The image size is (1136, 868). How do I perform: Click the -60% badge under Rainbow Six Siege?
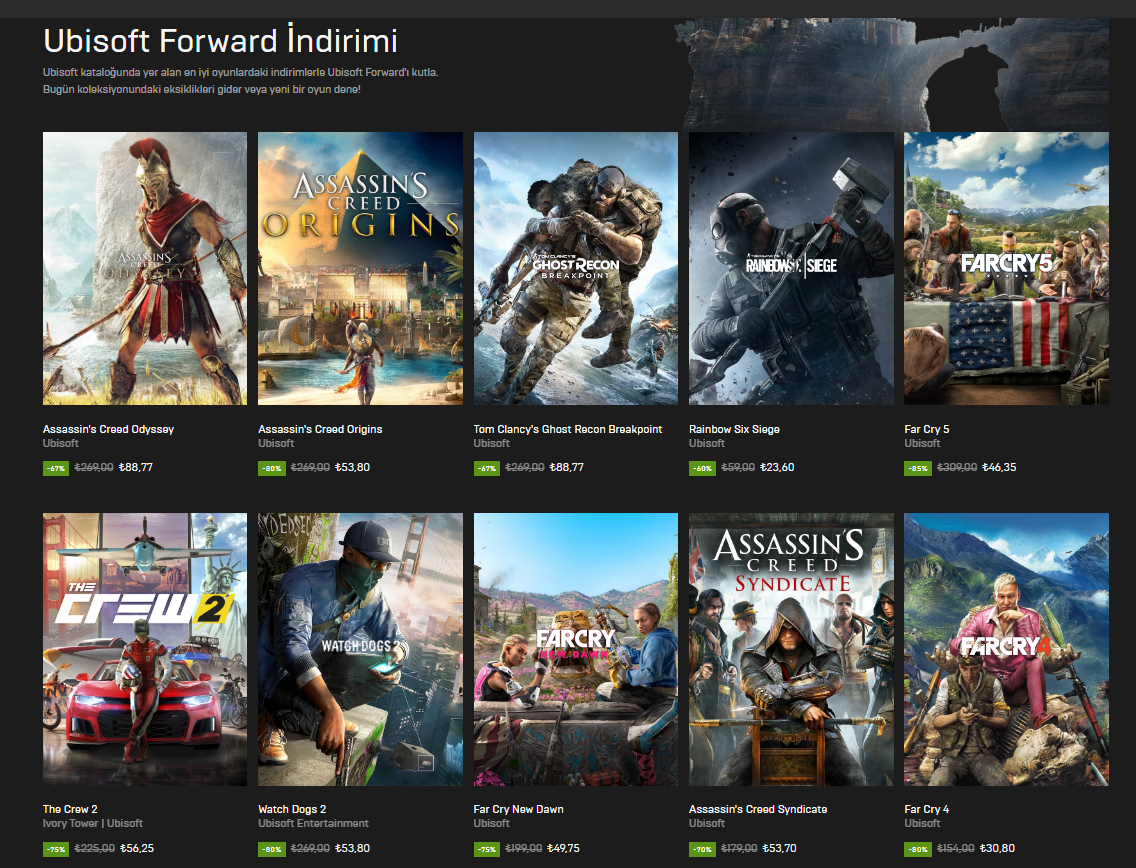click(x=702, y=468)
